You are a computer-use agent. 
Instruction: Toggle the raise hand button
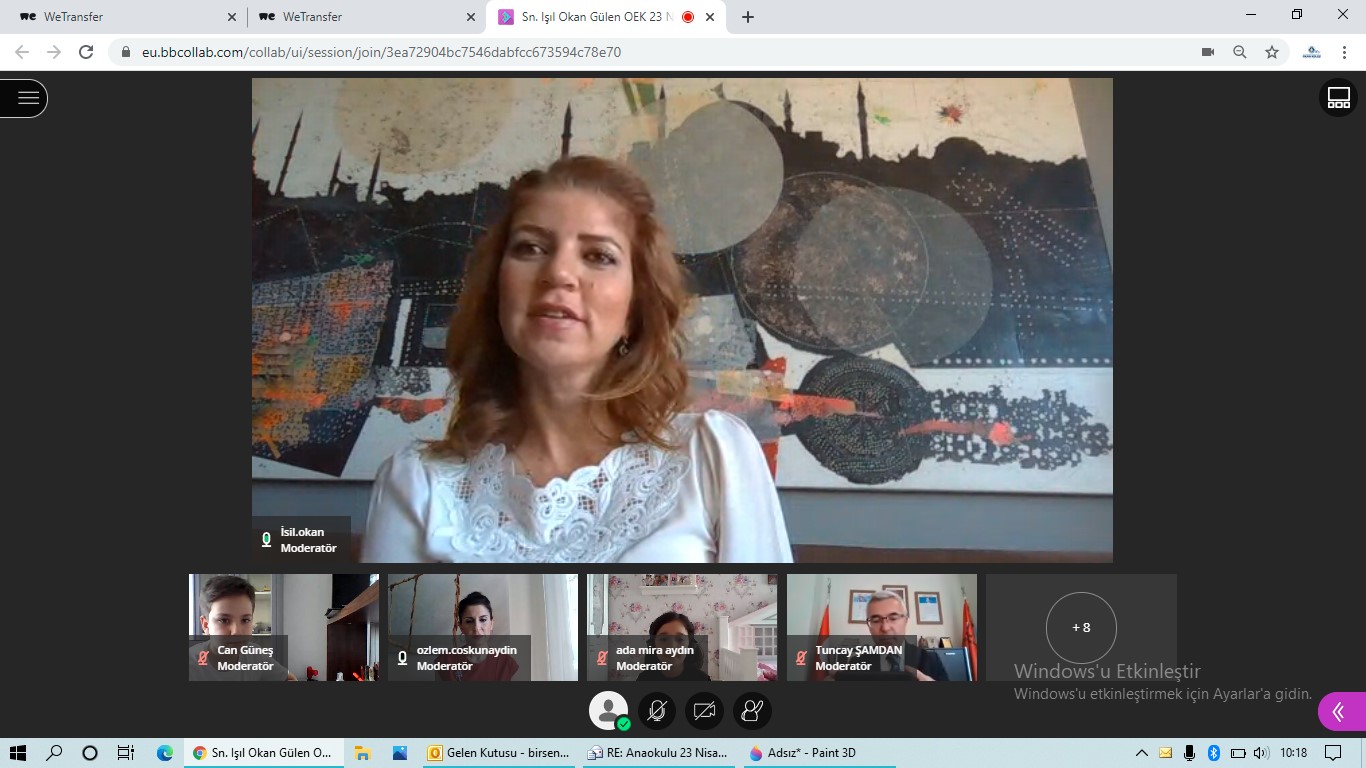752,711
